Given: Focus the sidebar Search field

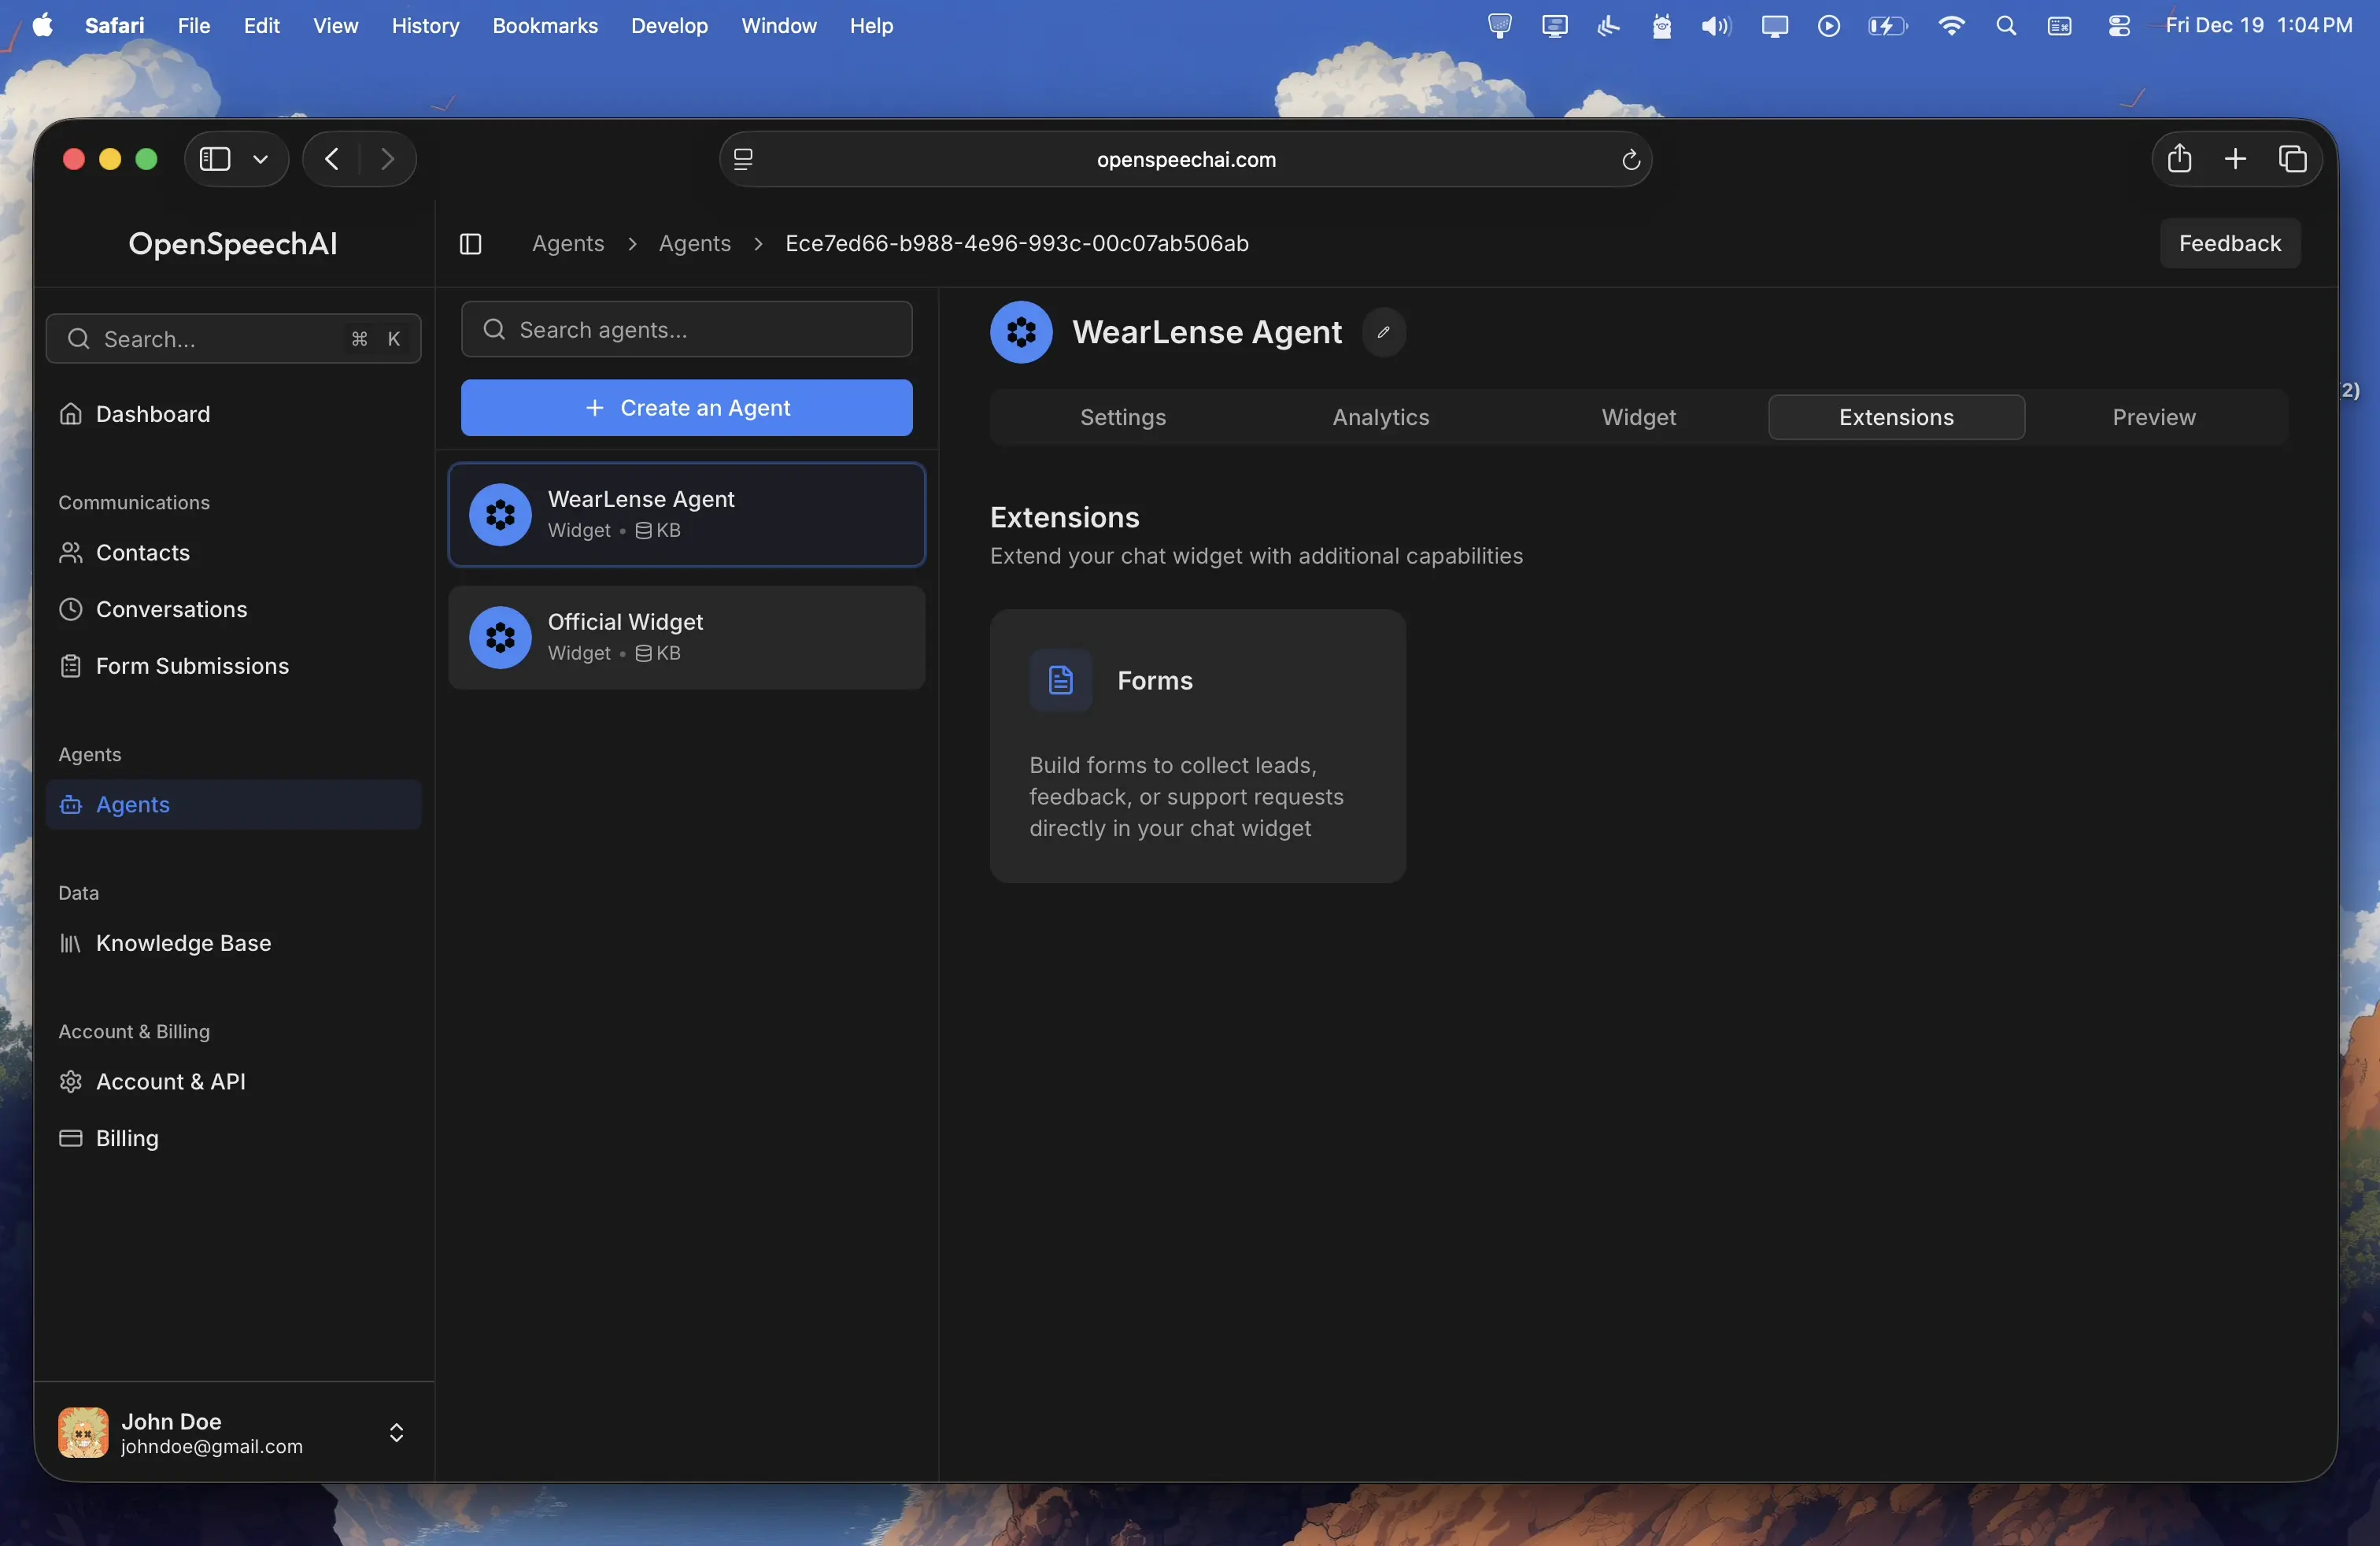Looking at the screenshot, I should click(x=233, y=339).
